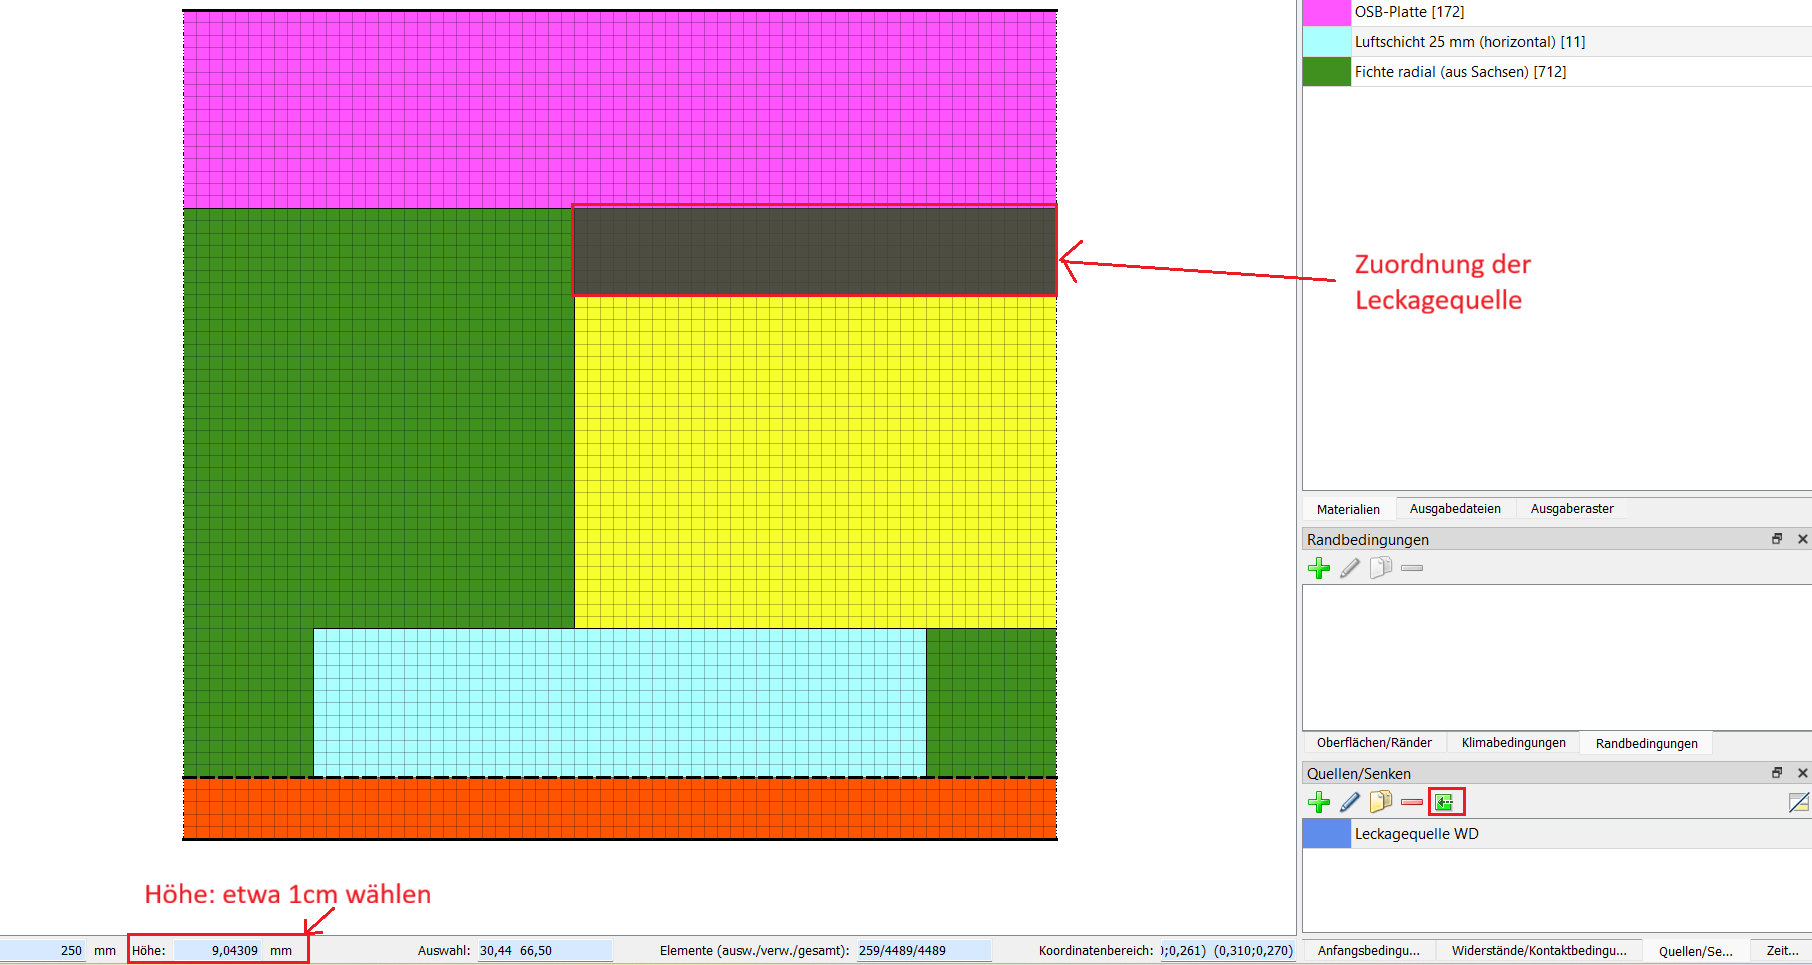Click the width field showing 250

pos(44,951)
